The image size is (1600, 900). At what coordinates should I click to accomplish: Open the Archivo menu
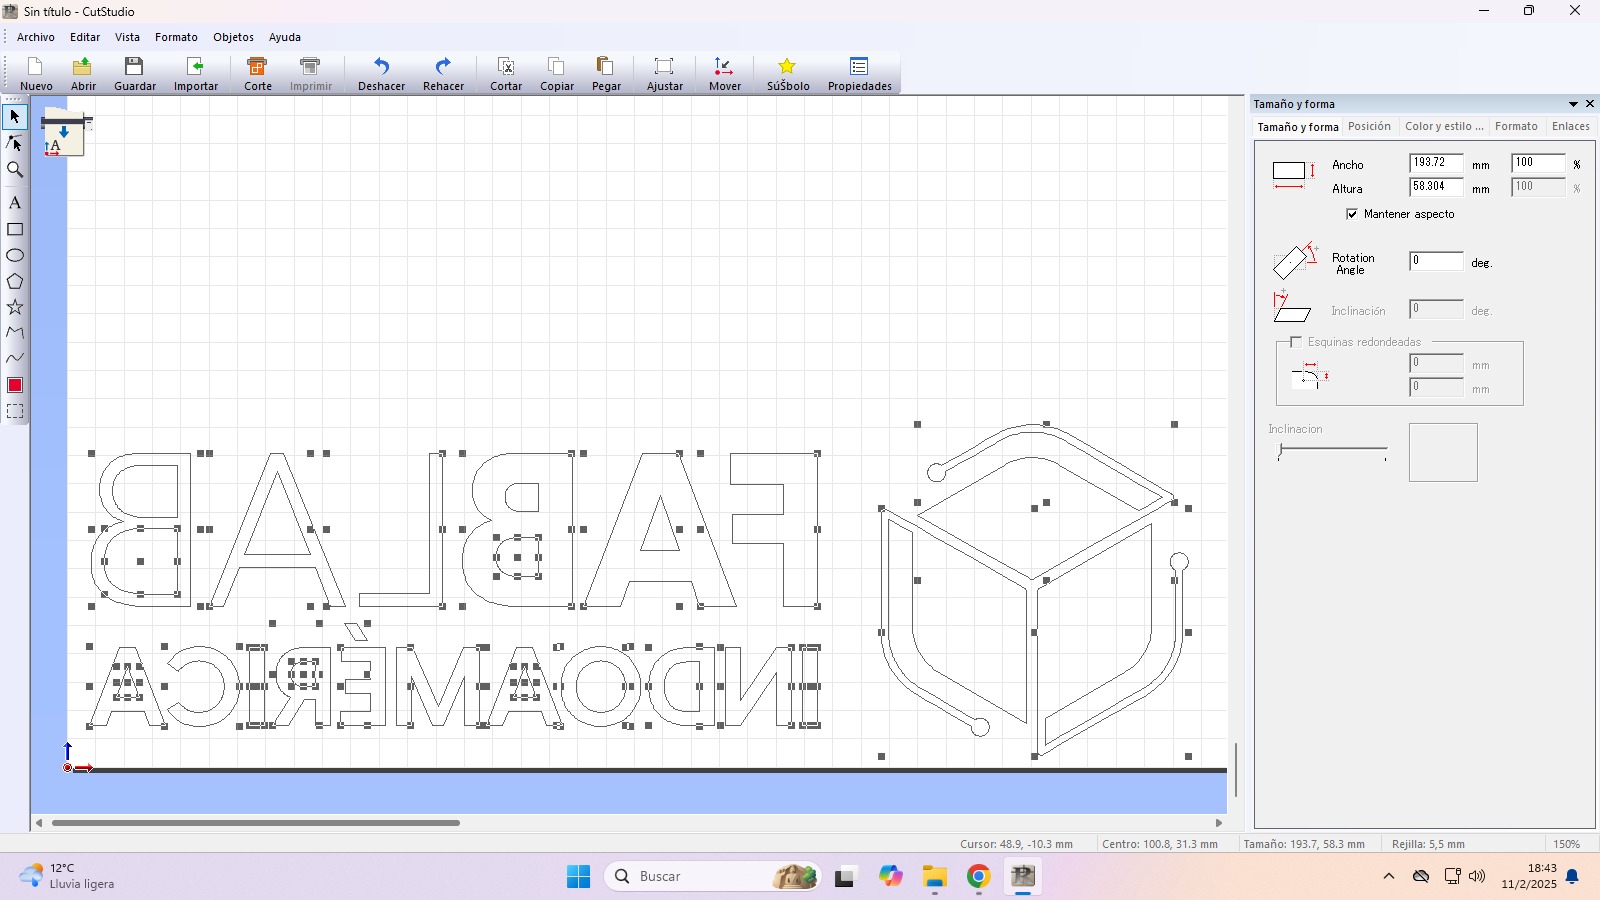(36, 37)
